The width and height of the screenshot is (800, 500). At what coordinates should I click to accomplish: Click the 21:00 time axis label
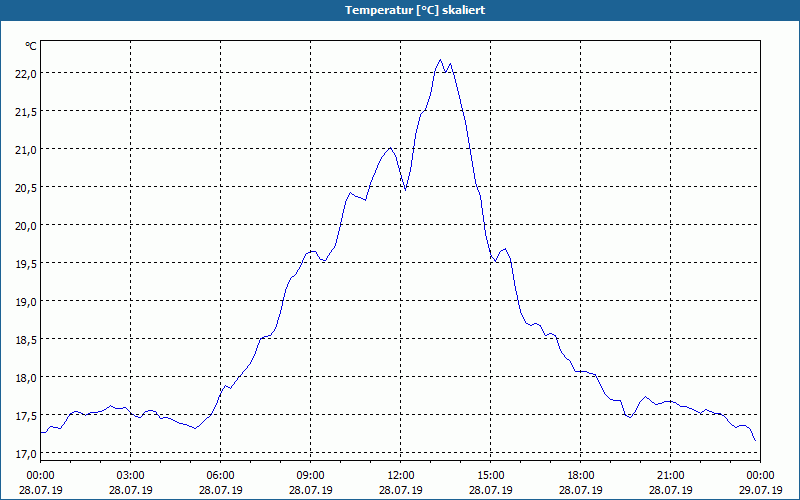(670, 476)
